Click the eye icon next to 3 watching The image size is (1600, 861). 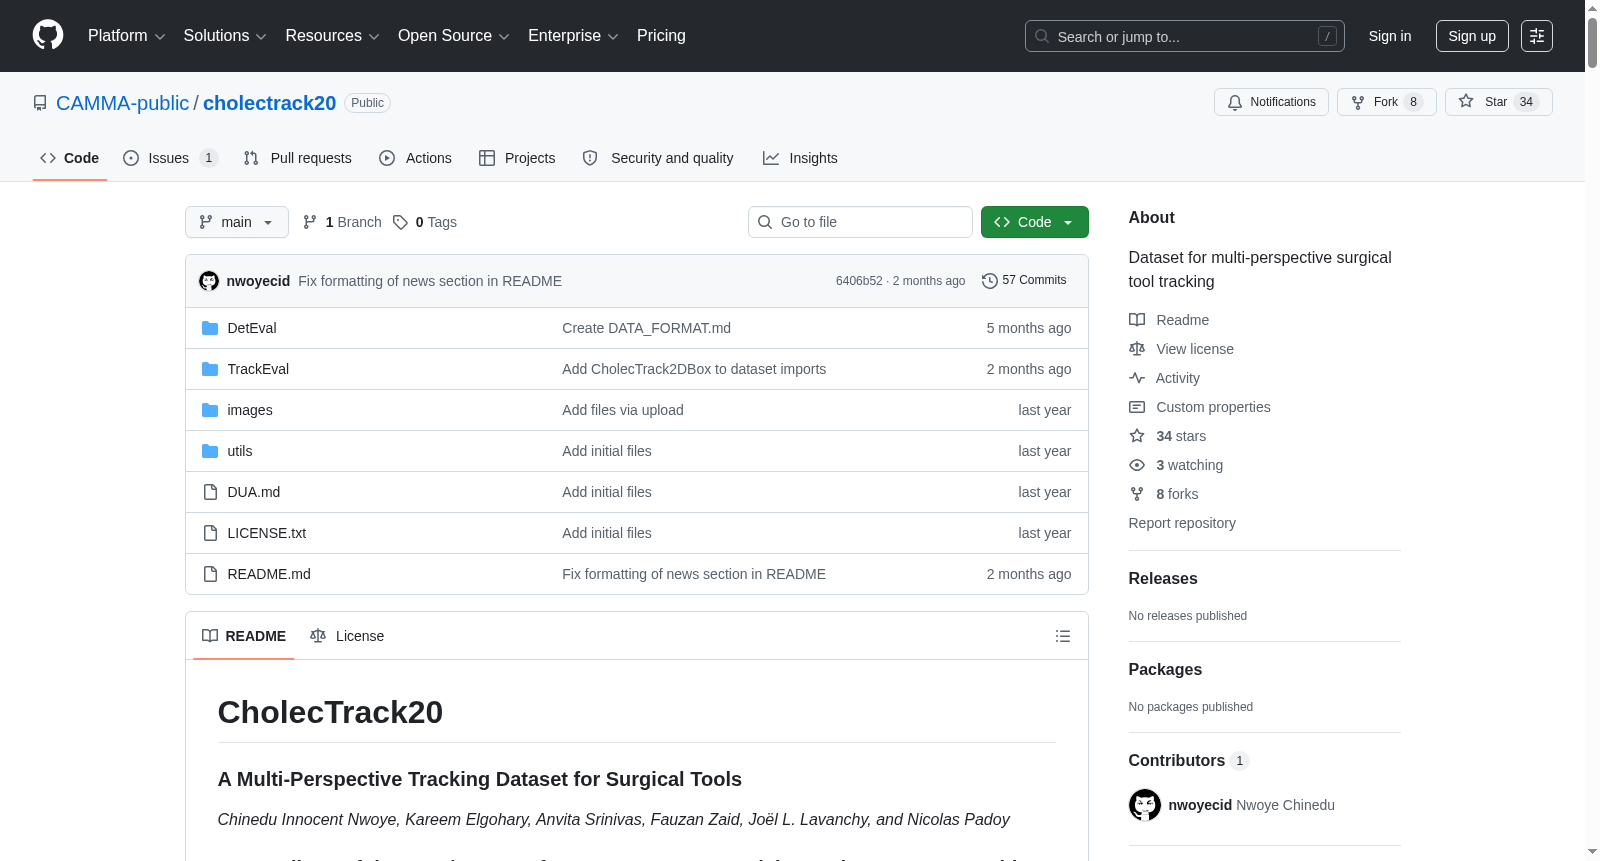1137,465
